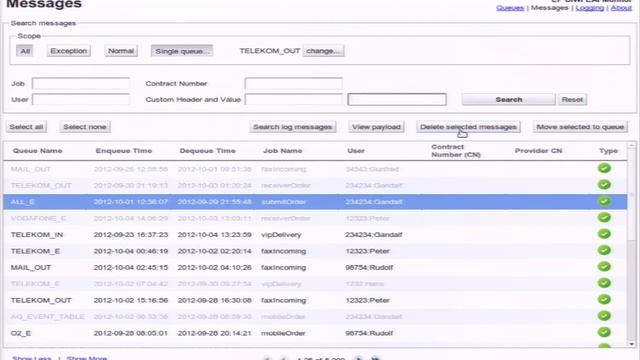
Task: Click Delete selected messages
Action: 468,127
